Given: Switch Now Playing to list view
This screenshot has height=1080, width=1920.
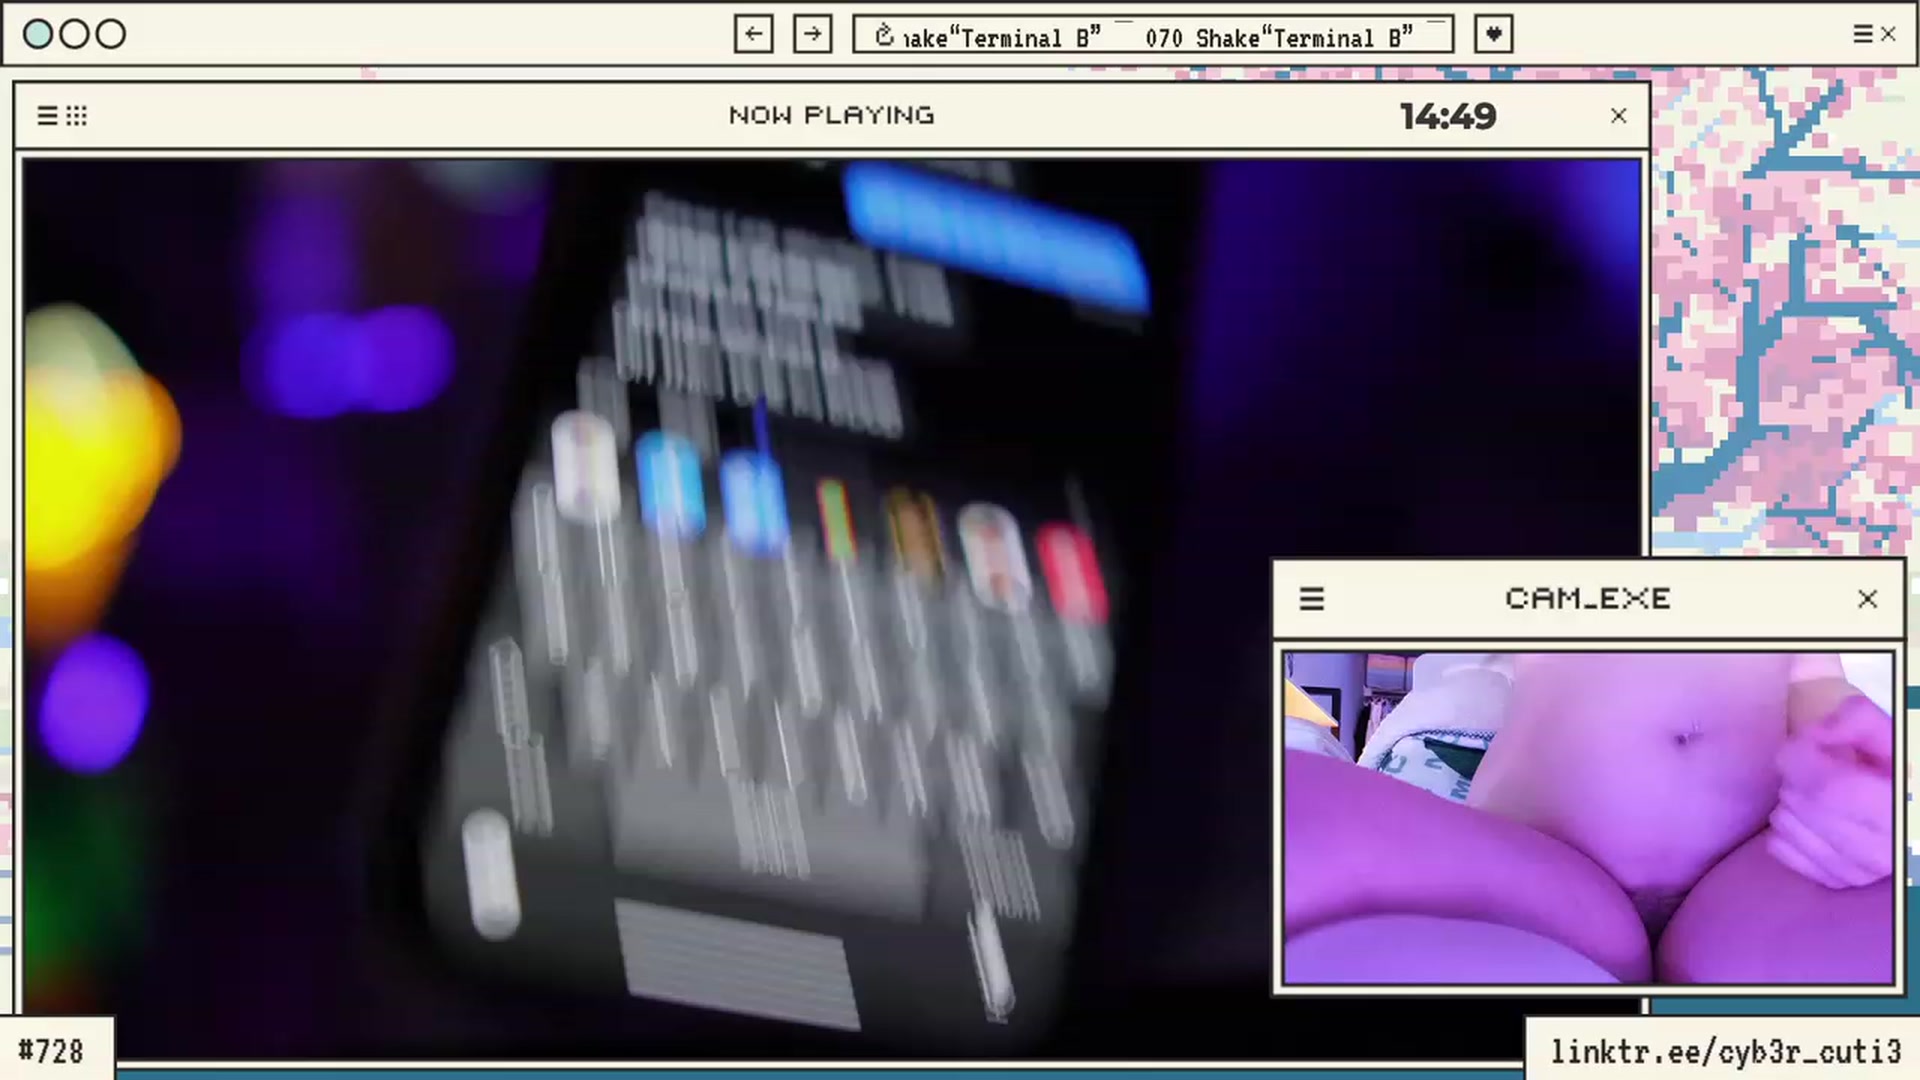Looking at the screenshot, I should pos(47,116).
